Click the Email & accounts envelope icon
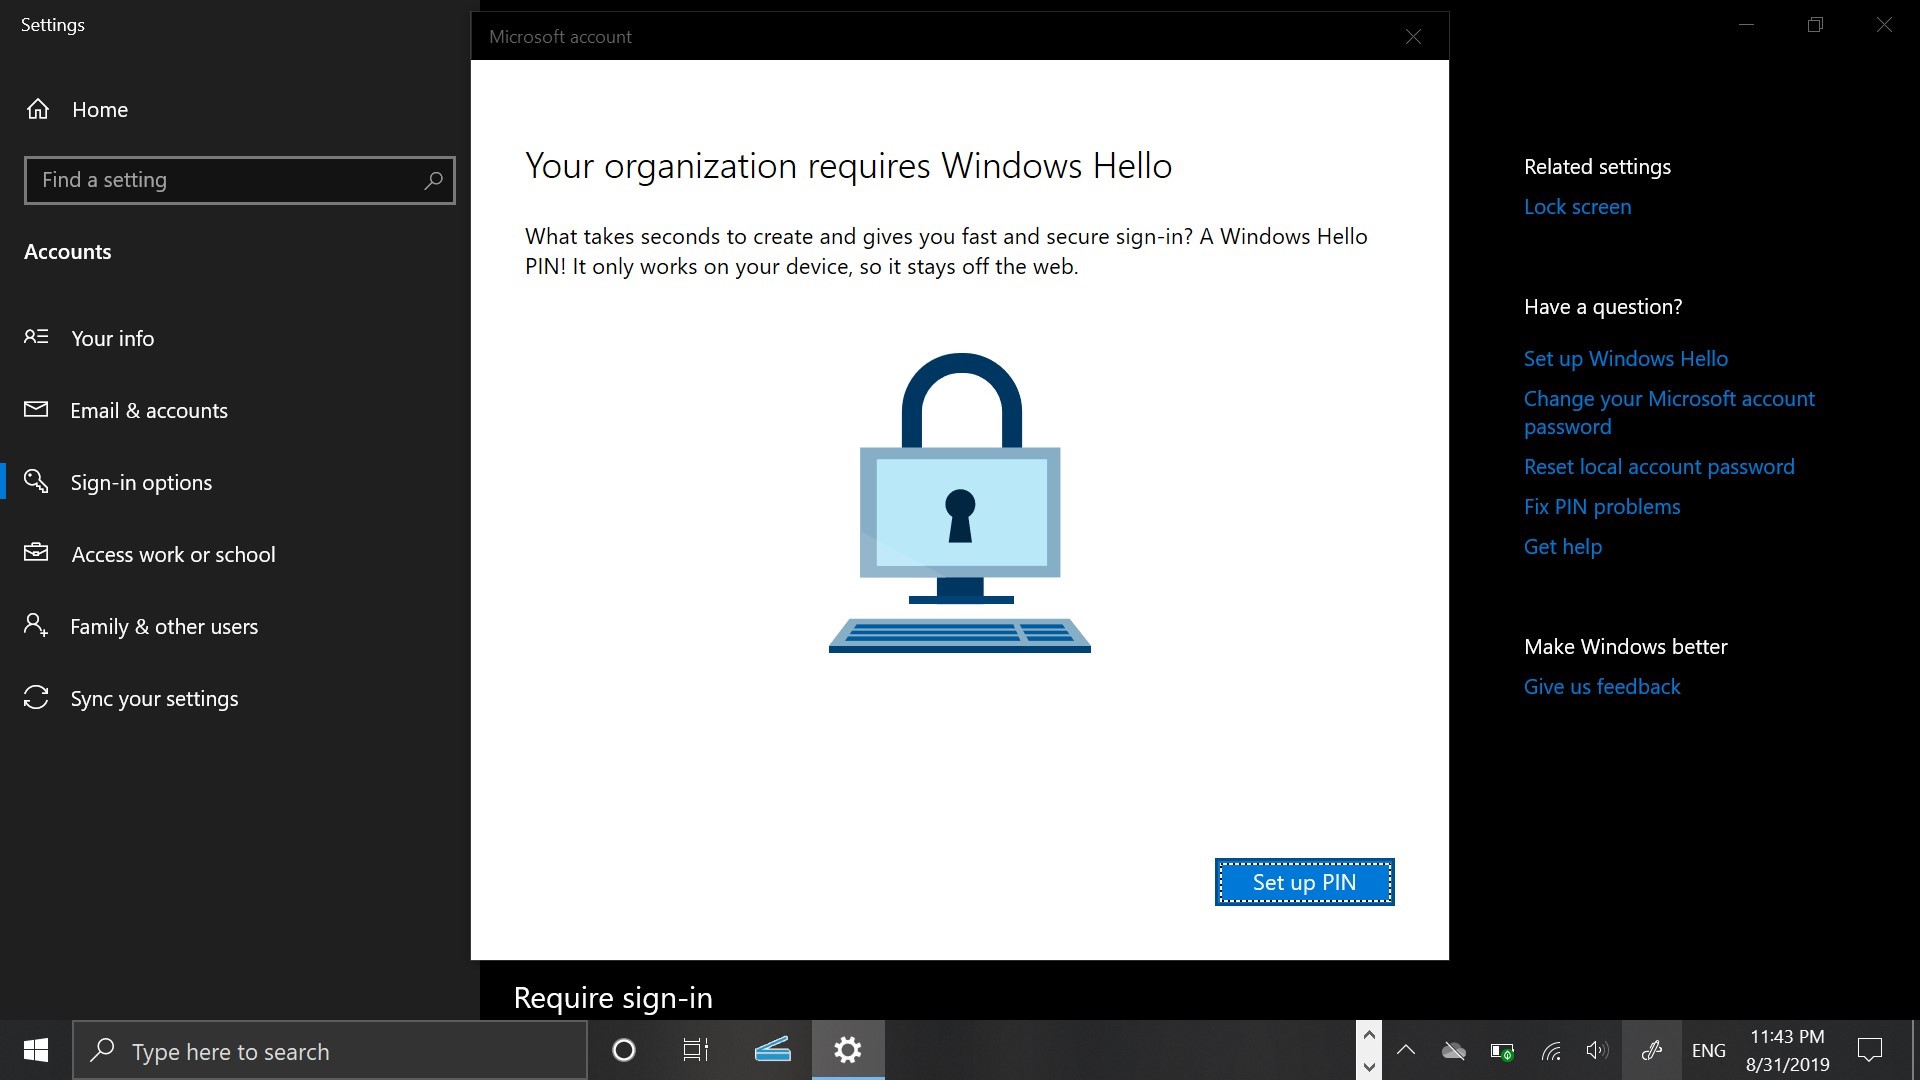This screenshot has width=1920, height=1080. click(36, 409)
